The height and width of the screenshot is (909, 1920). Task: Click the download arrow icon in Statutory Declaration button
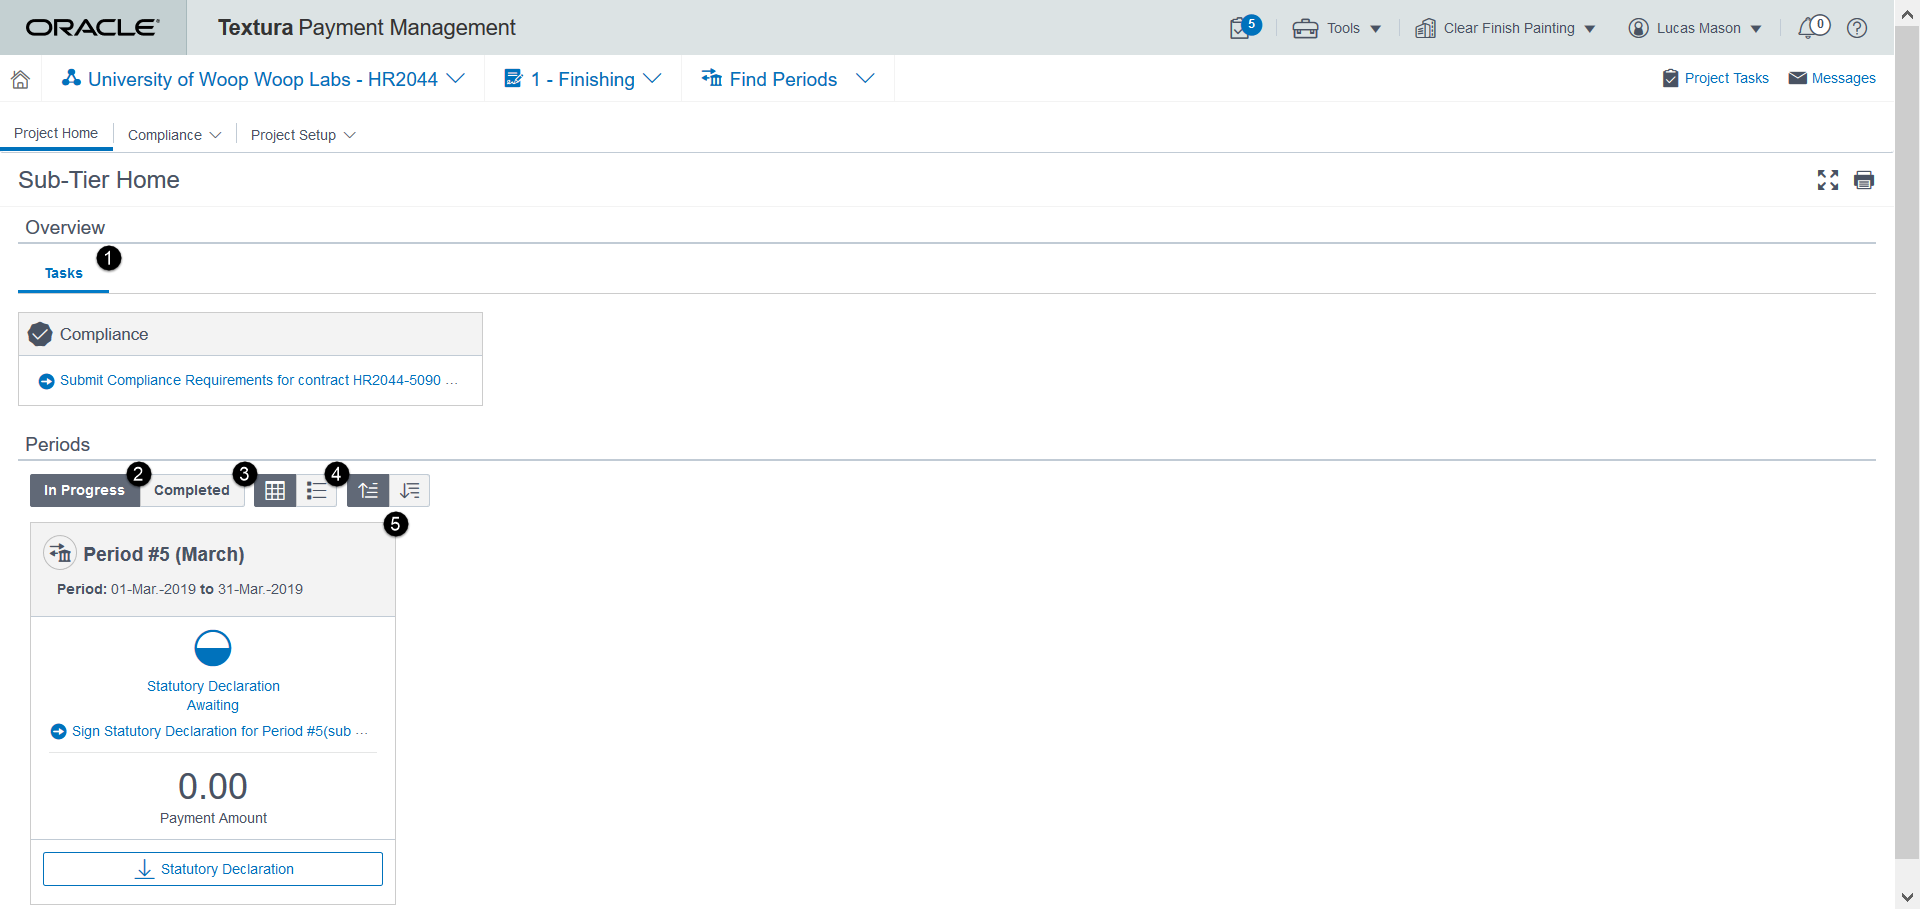coord(144,869)
